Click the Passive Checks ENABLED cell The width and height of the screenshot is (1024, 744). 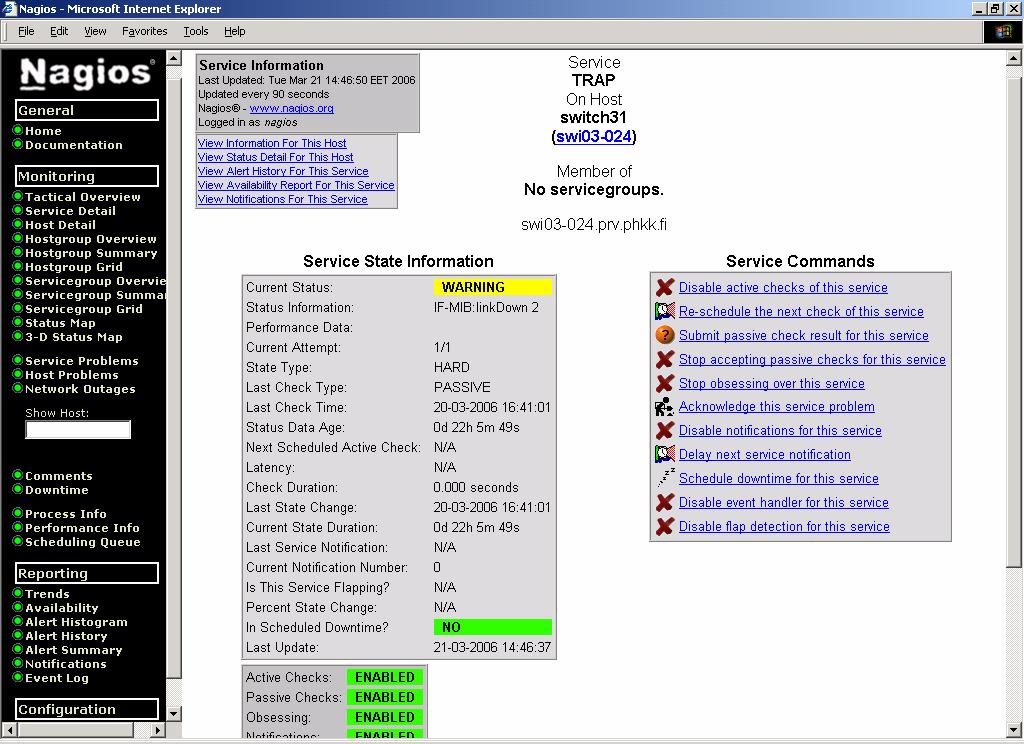click(385, 697)
